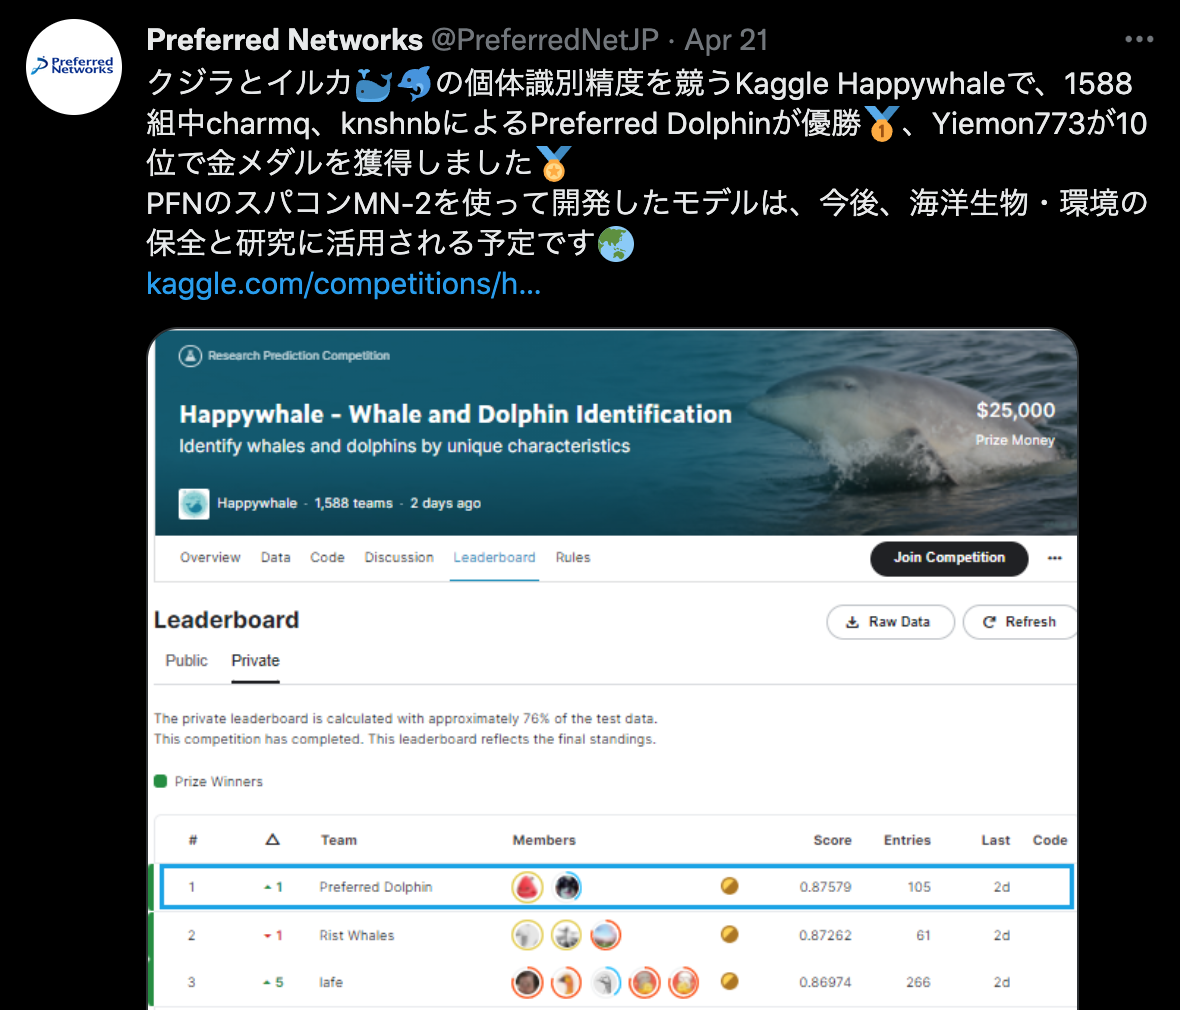Download leaderboard with Raw Data button
Image resolution: width=1180 pixels, height=1010 pixels.
[x=890, y=622]
